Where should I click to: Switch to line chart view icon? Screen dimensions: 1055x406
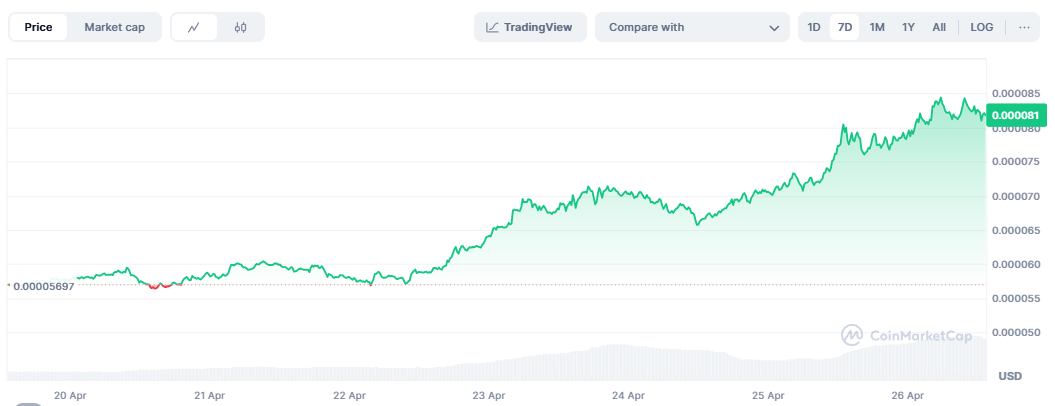[x=194, y=27]
